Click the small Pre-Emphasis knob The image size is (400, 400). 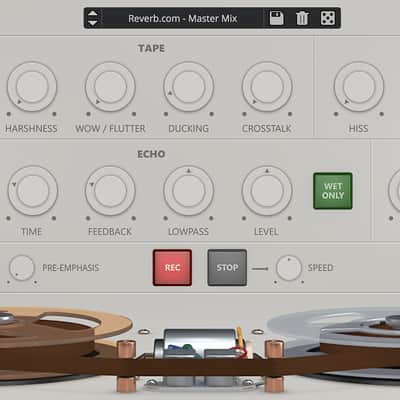coord(22,268)
